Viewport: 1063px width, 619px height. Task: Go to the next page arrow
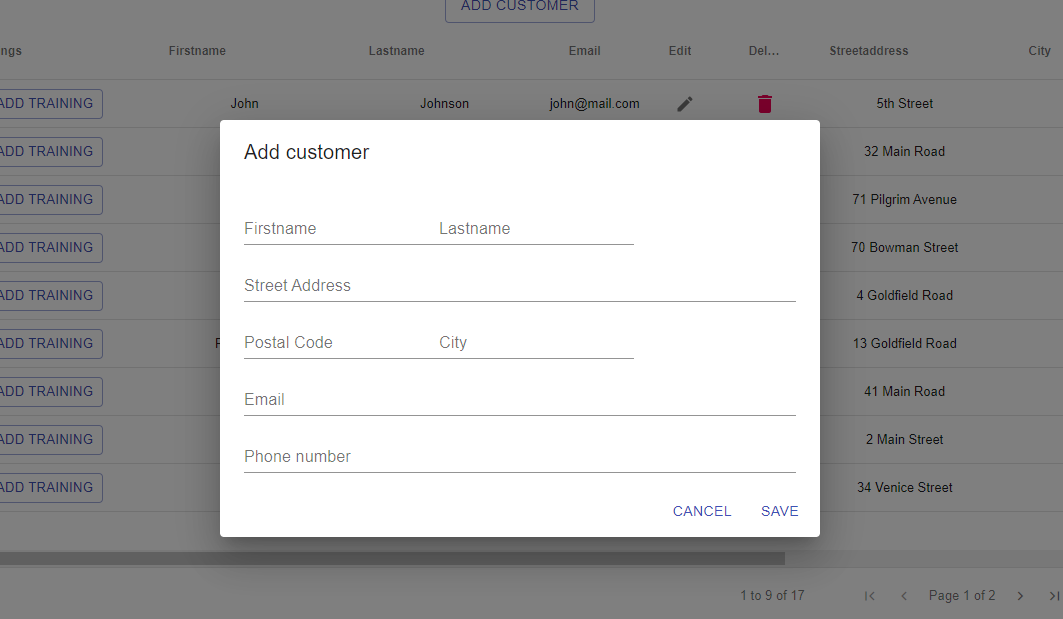click(1020, 596)
